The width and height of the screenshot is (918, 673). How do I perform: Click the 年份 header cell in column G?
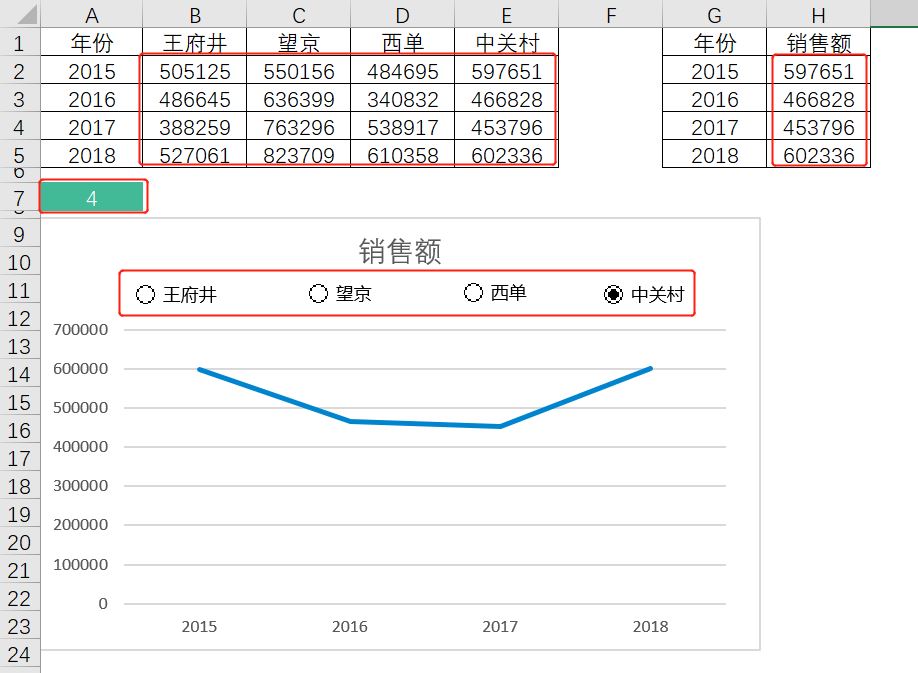click(x=713, y=43)
